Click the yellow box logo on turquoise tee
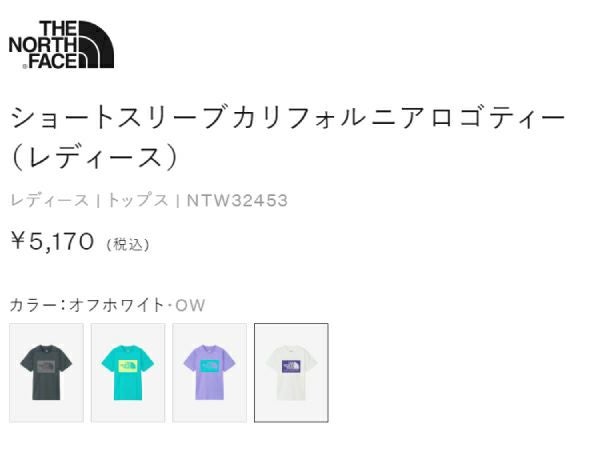The image size is (600, 450). point(128,366)
